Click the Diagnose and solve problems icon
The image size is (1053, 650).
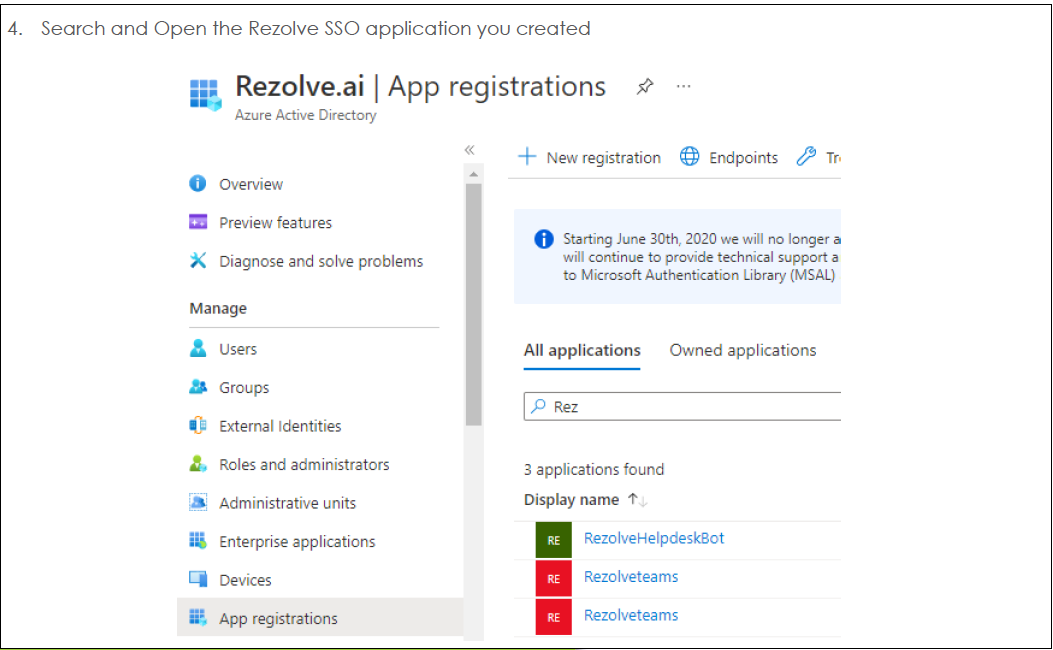point(197,260)
